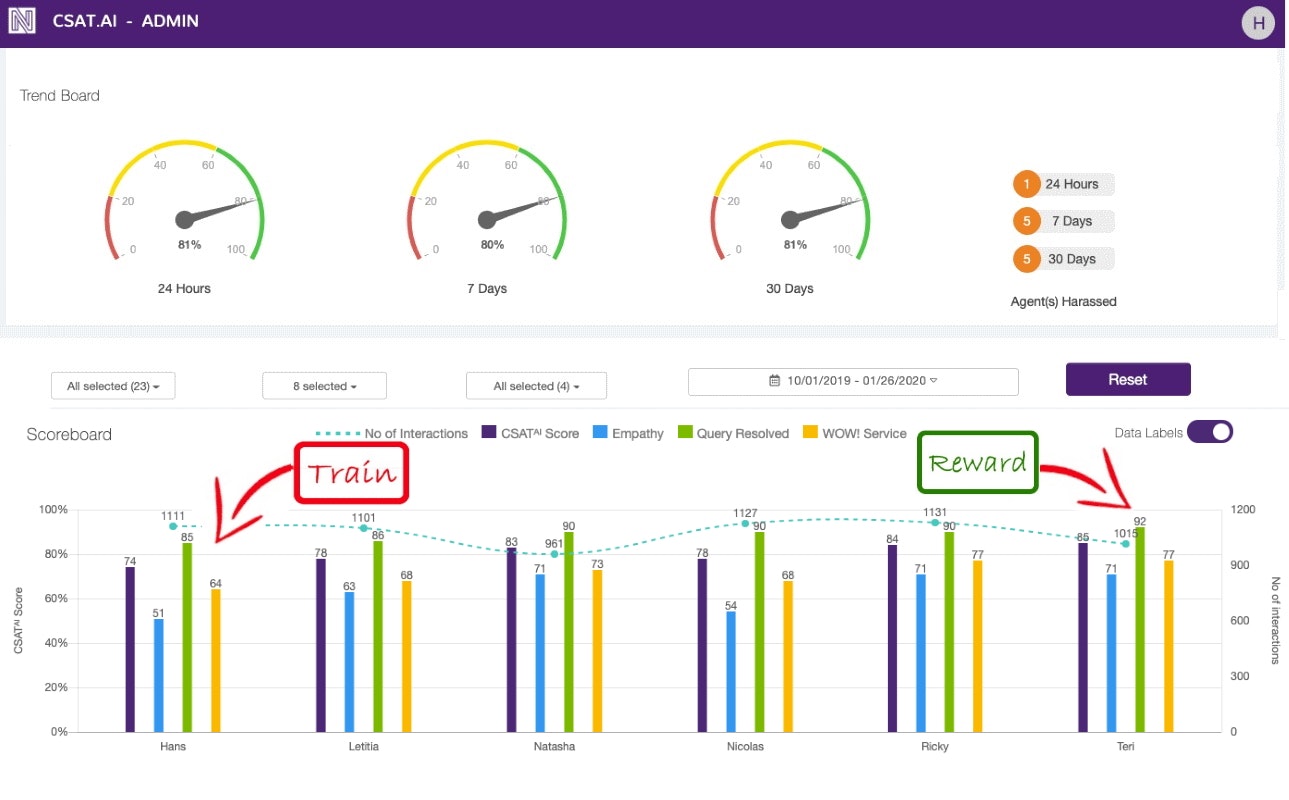Click Hans's purple CSAT score bar

coord(130,650)
